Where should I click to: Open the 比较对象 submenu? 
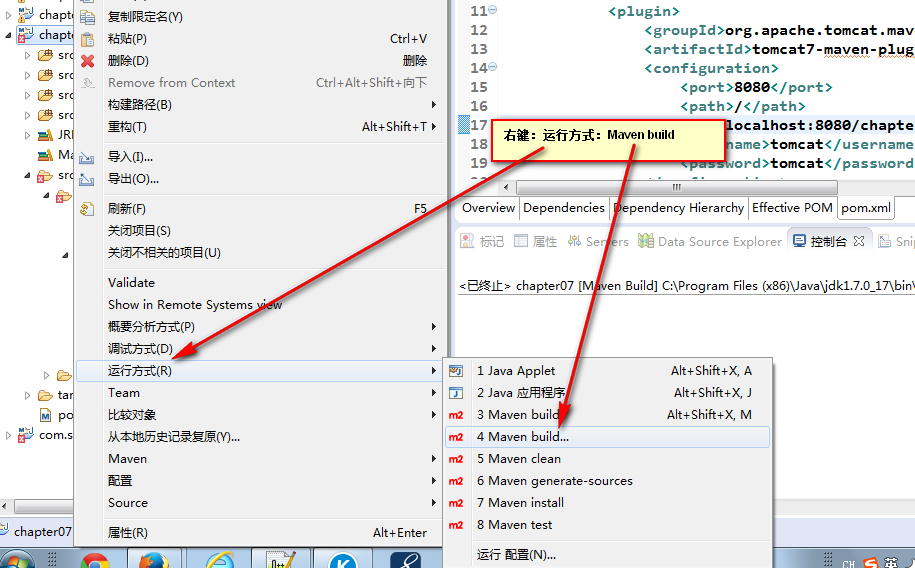pos(260,415)
